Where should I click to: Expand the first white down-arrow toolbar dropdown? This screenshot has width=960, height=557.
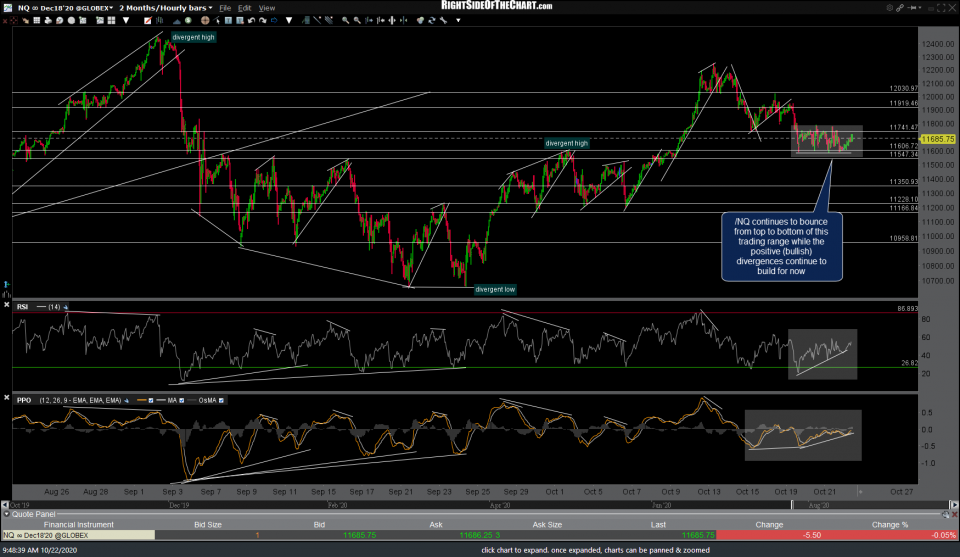coord(126,20)
